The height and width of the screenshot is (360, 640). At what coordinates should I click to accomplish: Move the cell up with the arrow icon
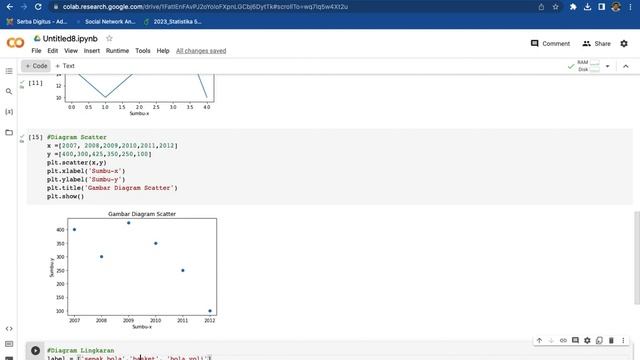pyautogui.click(x=540, y=340)
